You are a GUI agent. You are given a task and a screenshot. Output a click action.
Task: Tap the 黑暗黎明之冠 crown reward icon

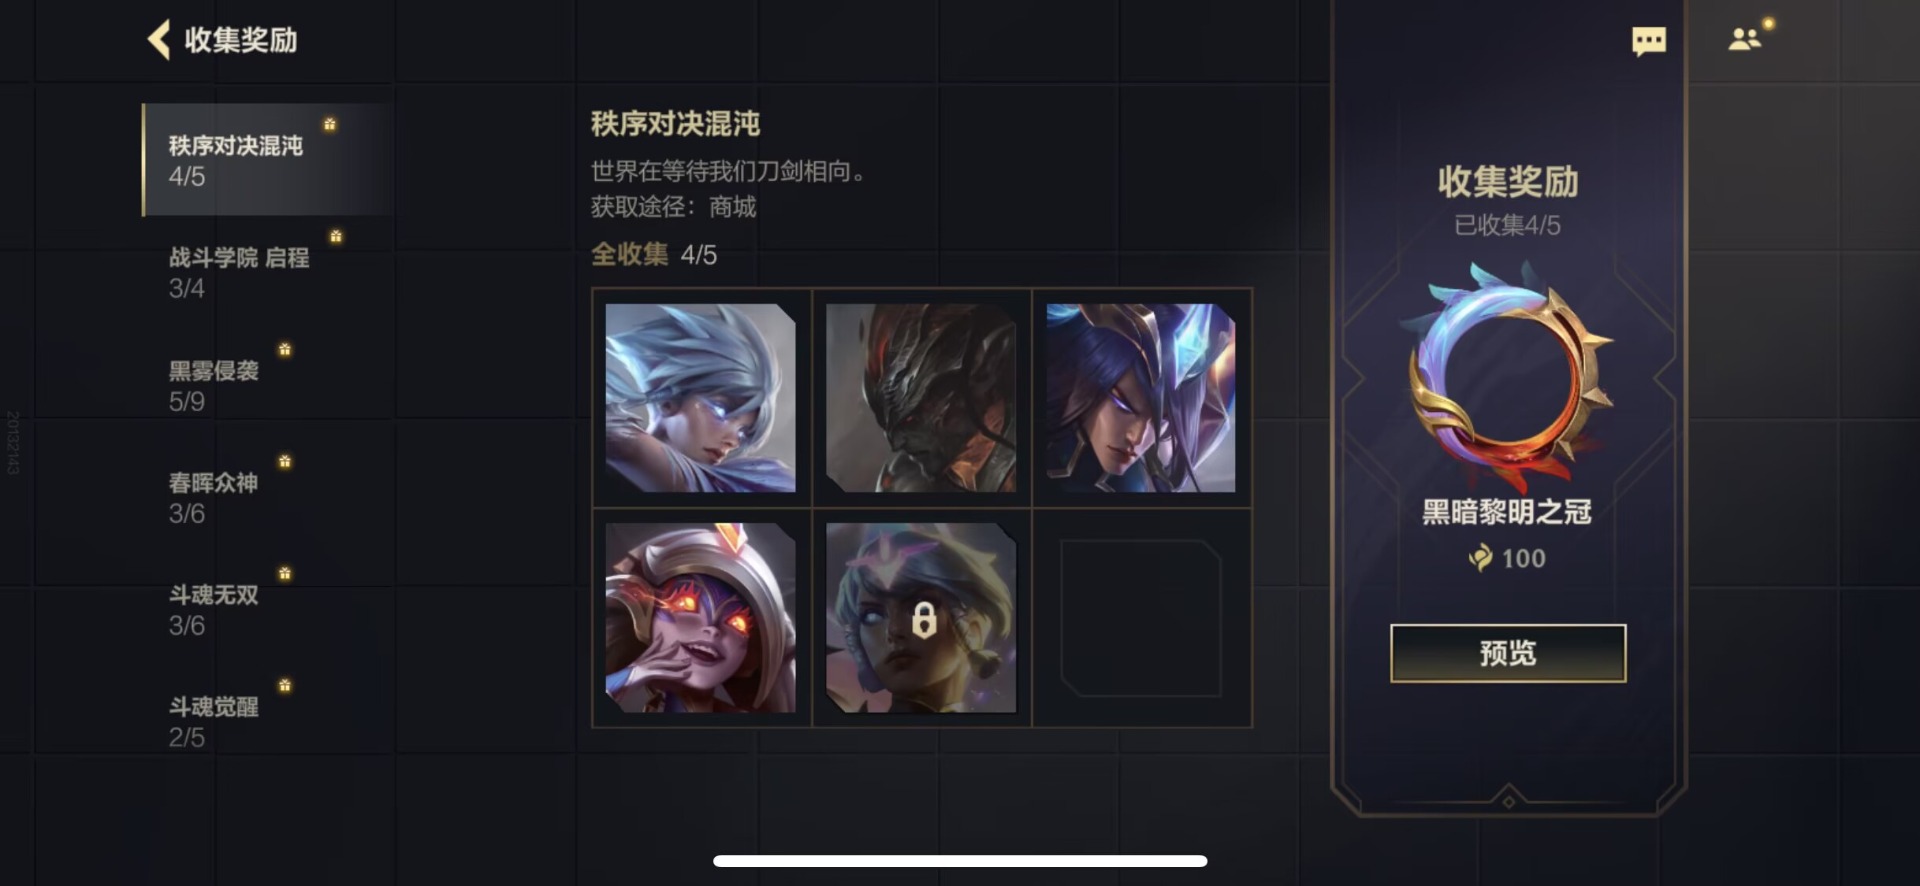[1508, 375]
